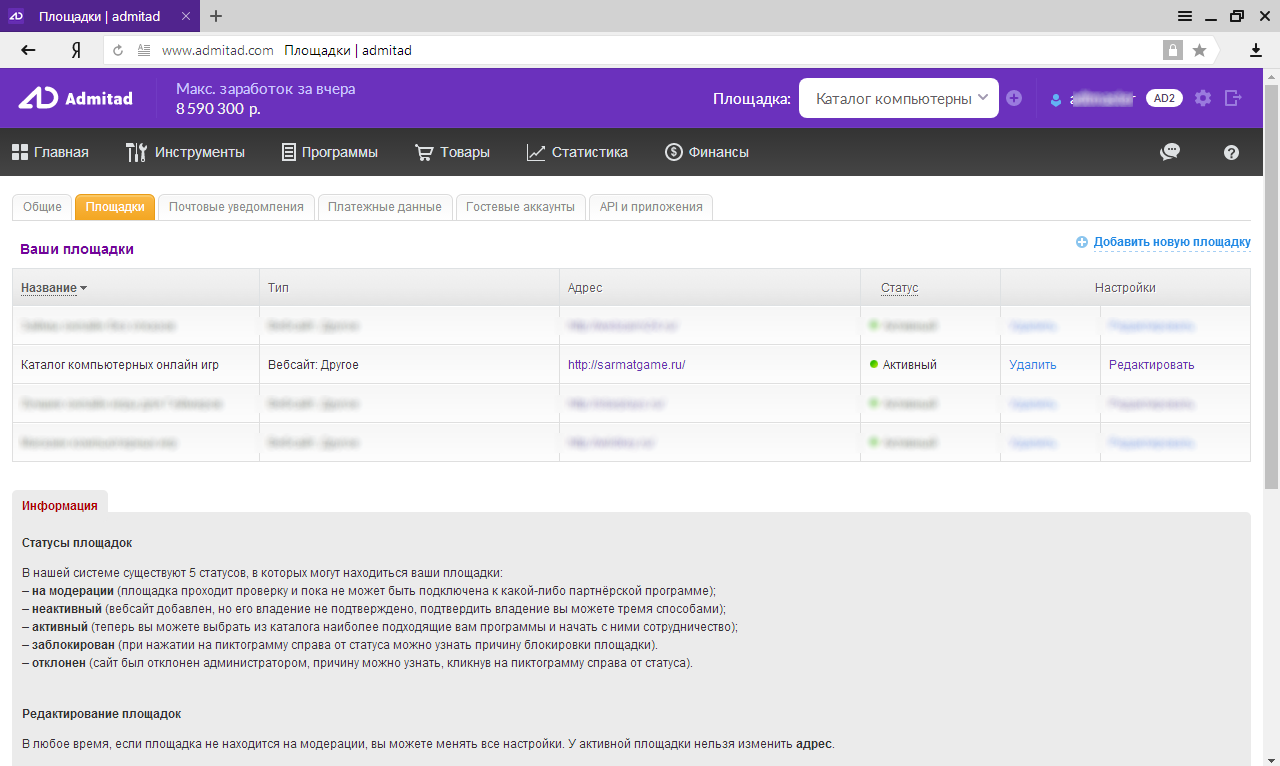This screenshot has width=1280, height=766.
Task: Click Добавить новую площадку link
Action: pyautogui.click(x=1164, y=242)
